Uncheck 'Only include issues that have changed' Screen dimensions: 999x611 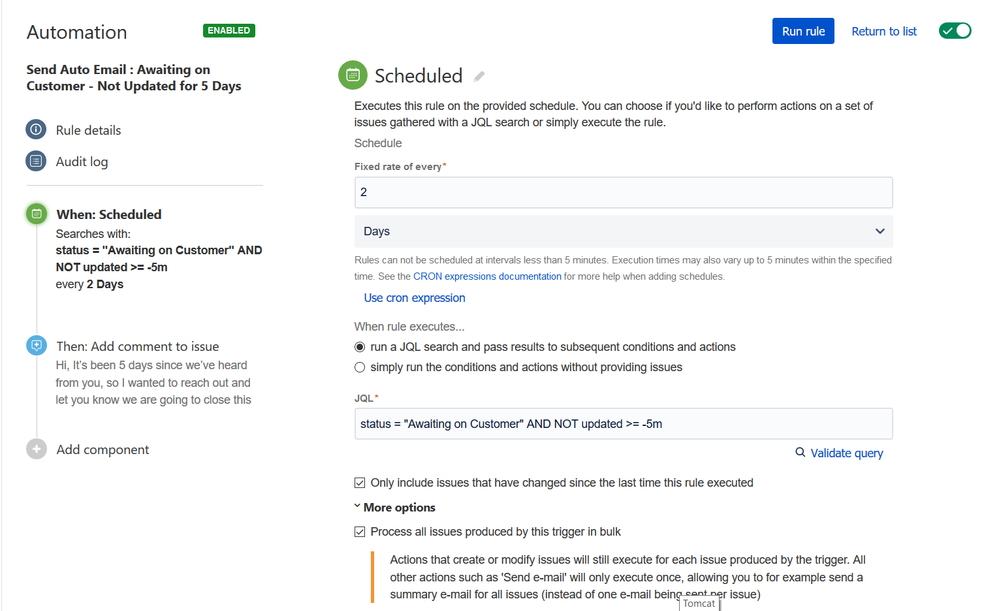pyautogui.click(x=360, y=483)
